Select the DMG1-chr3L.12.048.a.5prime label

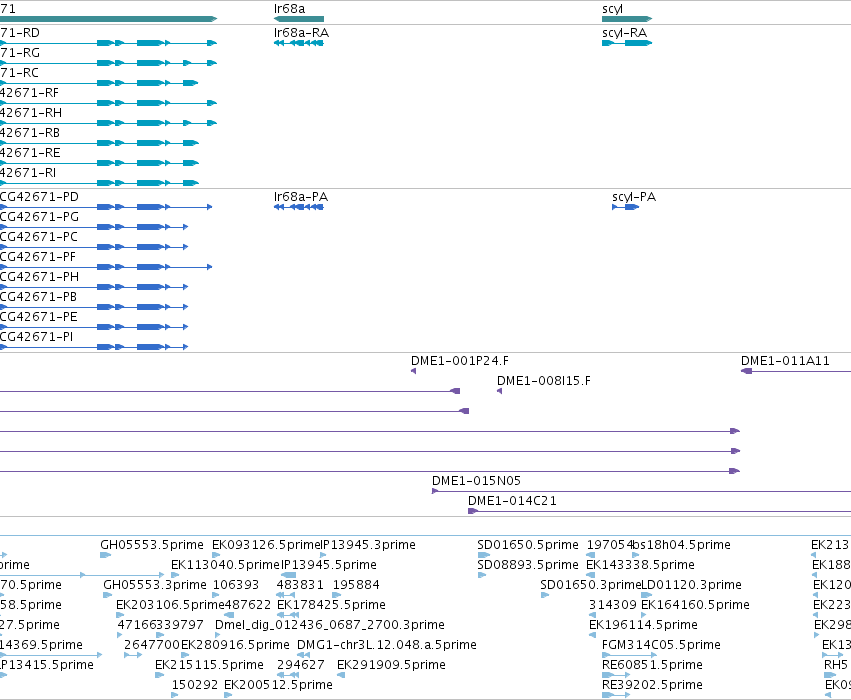(x=387, y=645)
